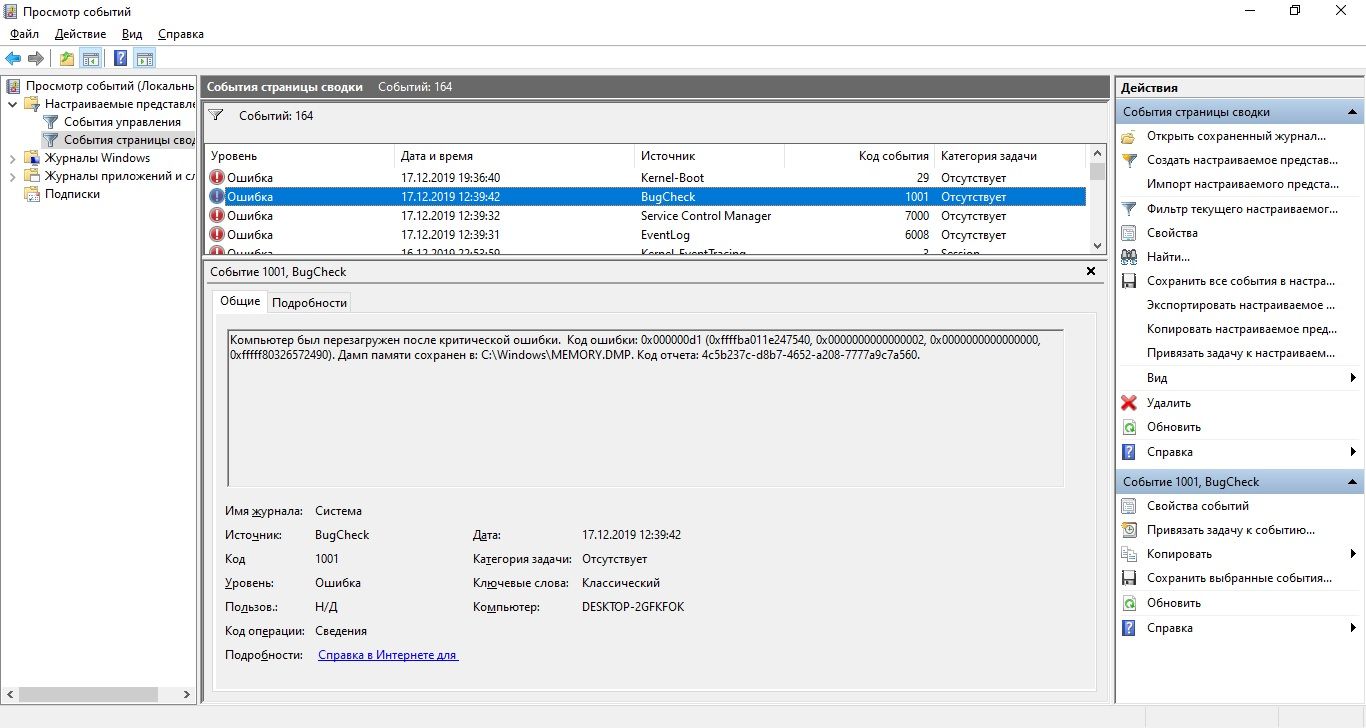Switch to the Подробности tab
The image size is (1366, 728).
pyautogui.click(x=310, y=302)
